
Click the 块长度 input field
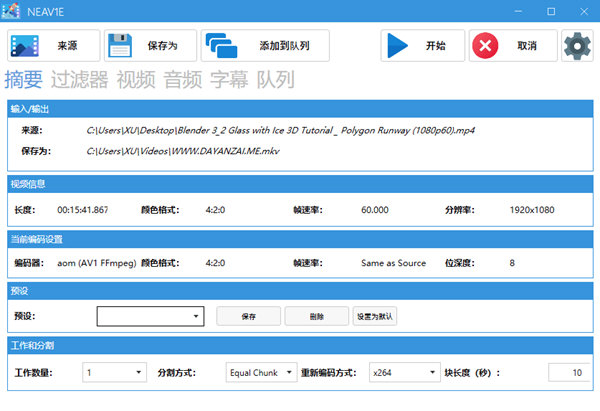(x=570, y=372)
